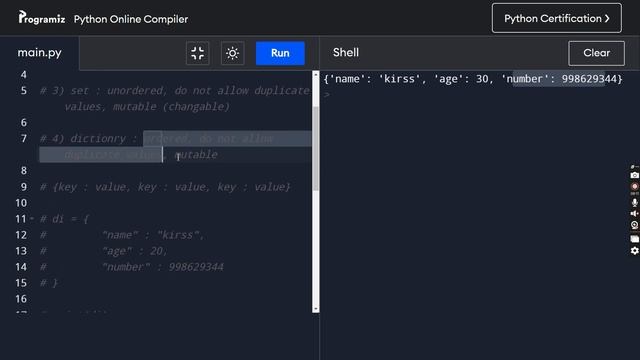Click the 'Python Online Compiler' title
Image resolution: width=640 pixels, height=360 pixels.
click(131, 19)
